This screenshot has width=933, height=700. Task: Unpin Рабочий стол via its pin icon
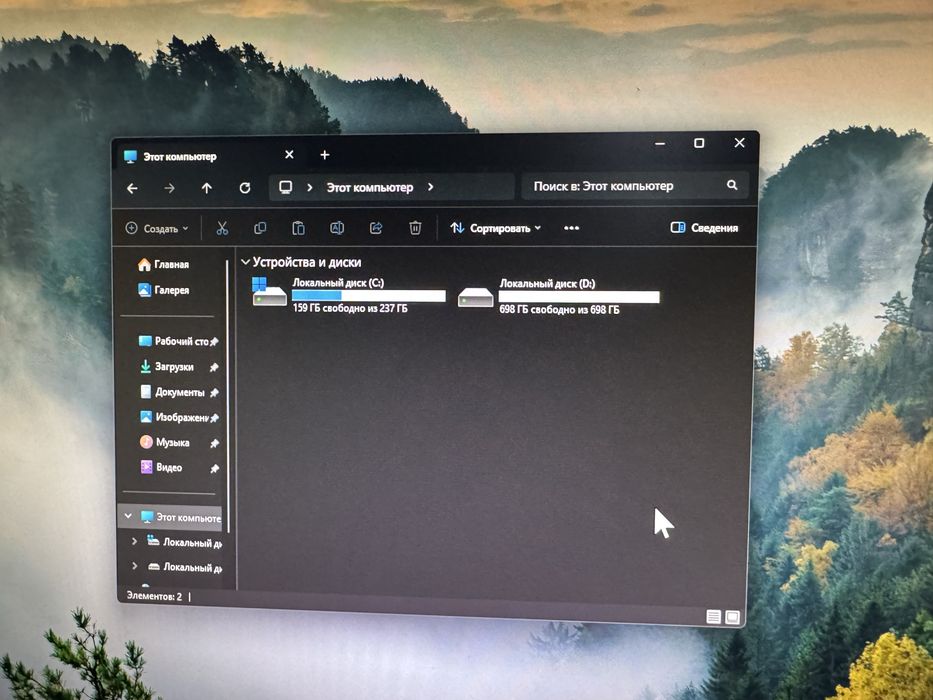[214, 342]
